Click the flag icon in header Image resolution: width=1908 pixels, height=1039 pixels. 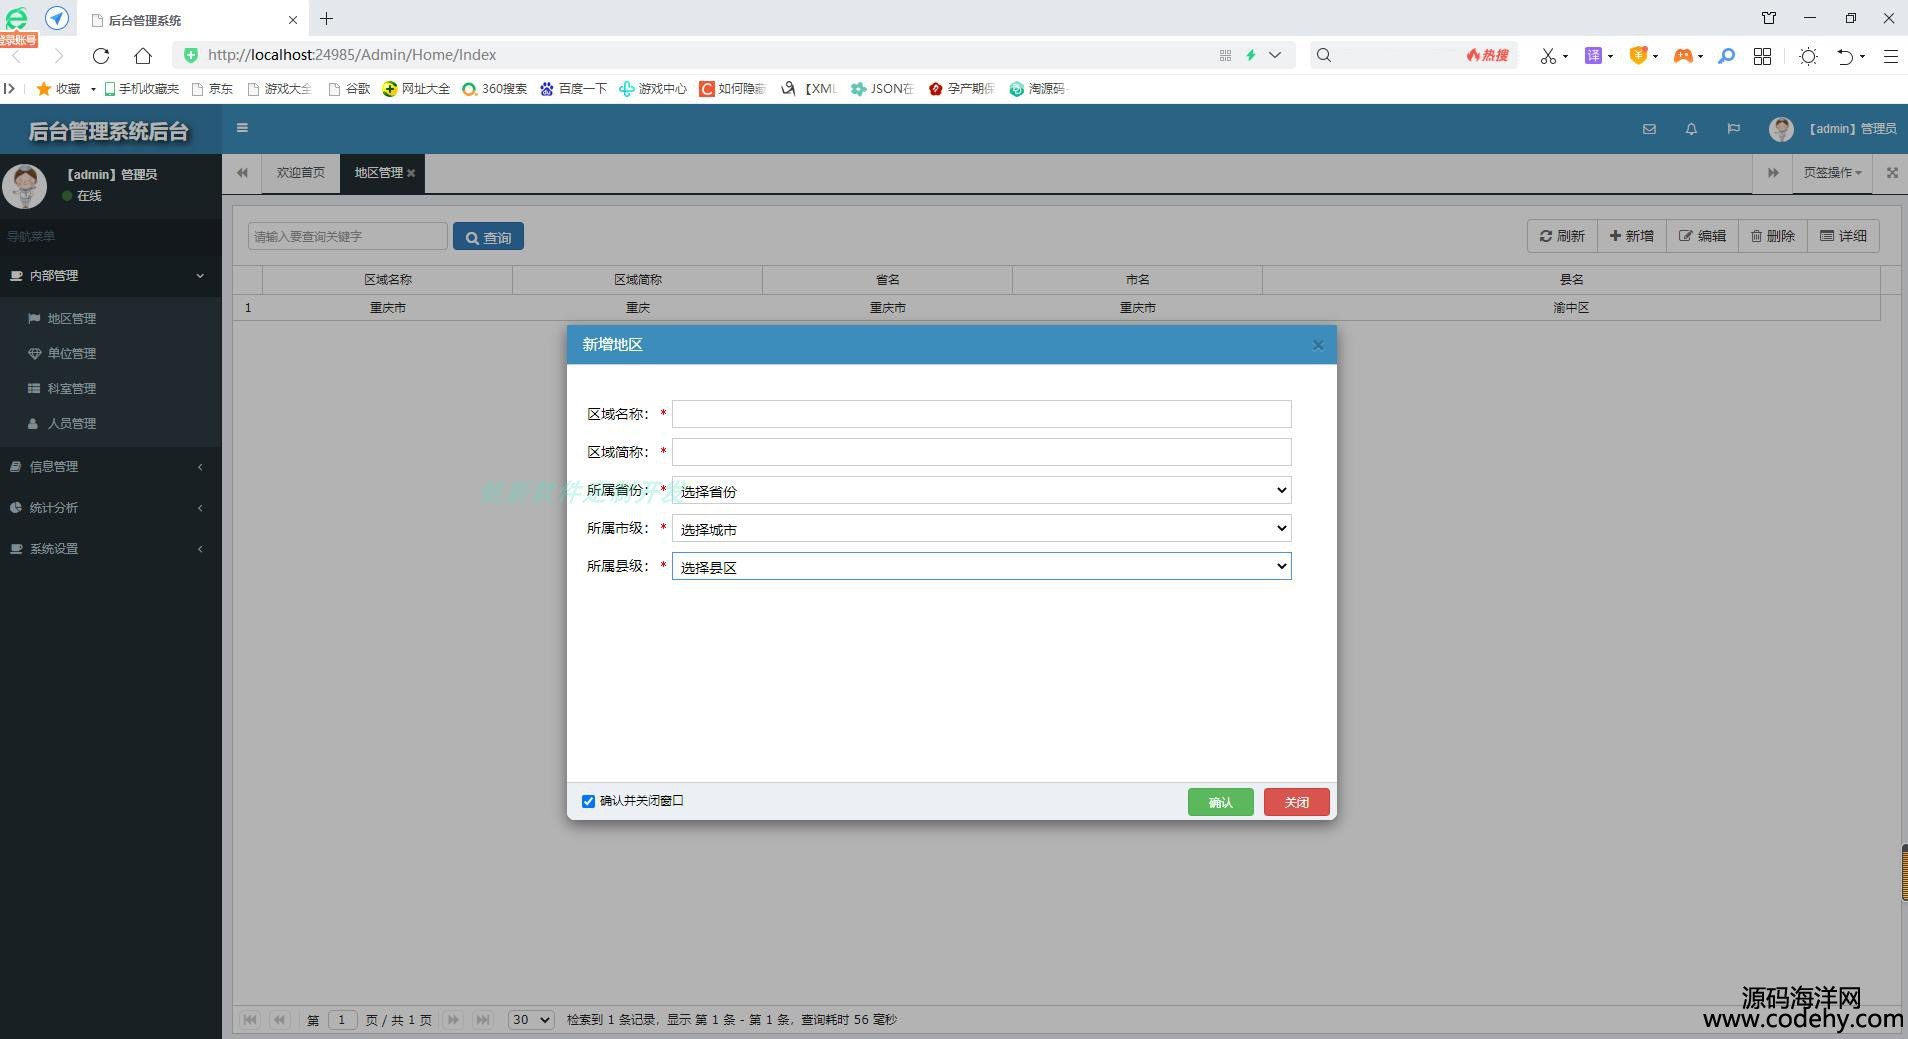(x=1733, y=129)
